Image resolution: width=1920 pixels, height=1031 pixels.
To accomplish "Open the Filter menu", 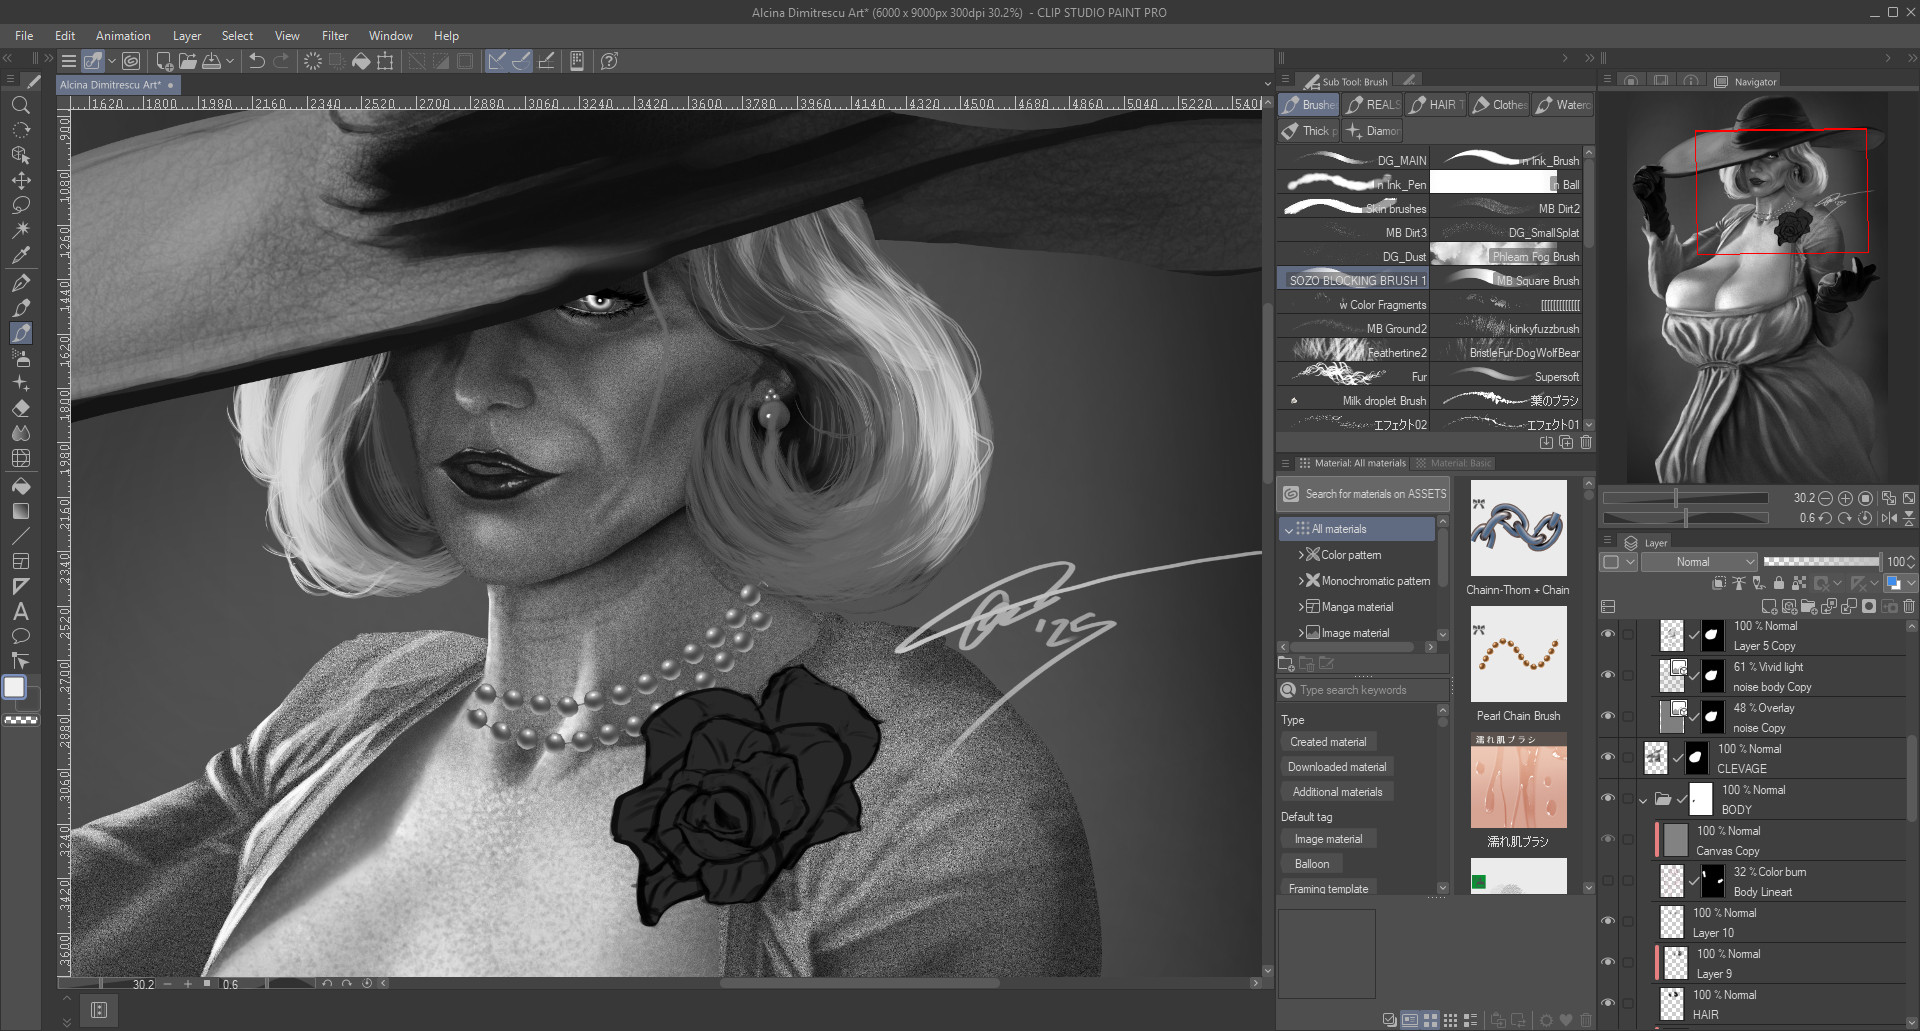I will pos(335,35).
